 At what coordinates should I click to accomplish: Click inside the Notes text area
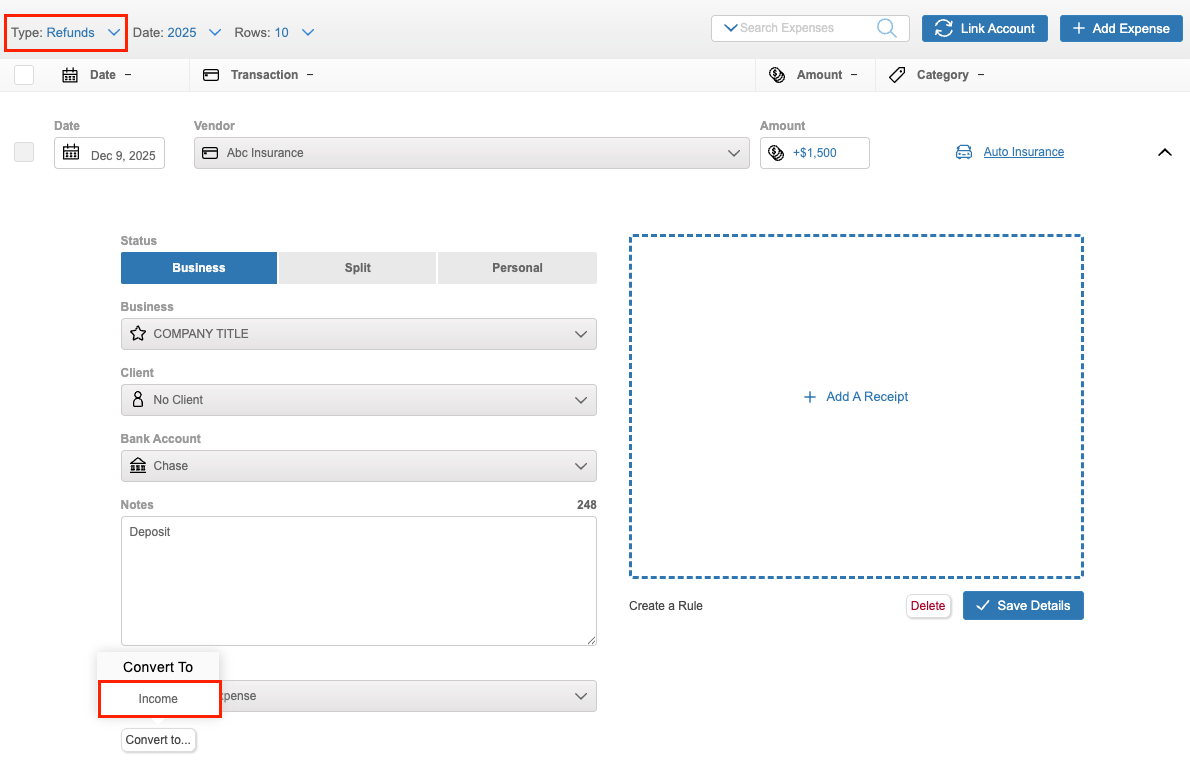tap(358, 581)
